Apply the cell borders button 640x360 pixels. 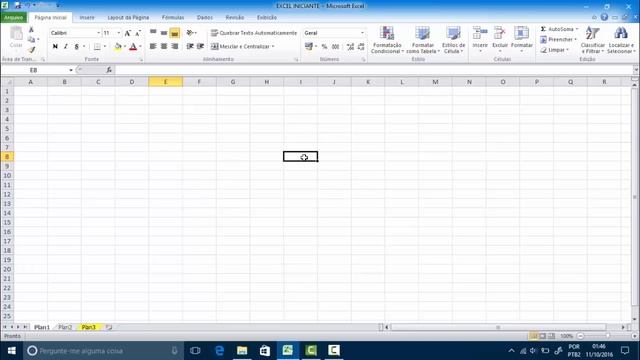click(x=97, y=47)
